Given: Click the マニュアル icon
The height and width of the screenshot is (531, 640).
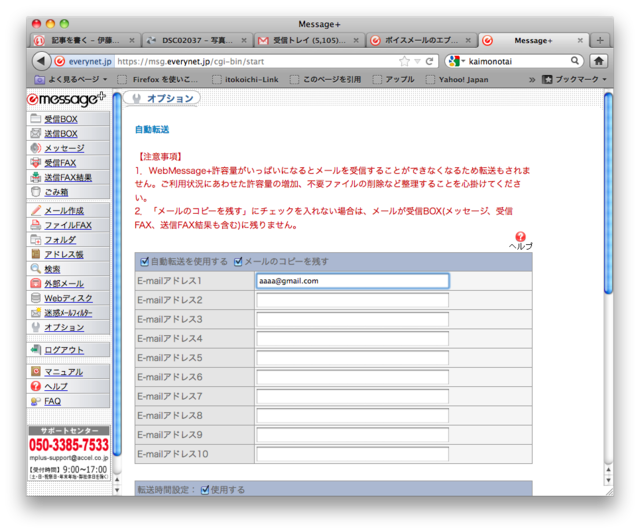Looking at the screenshot, I should [x=36, y=371].
